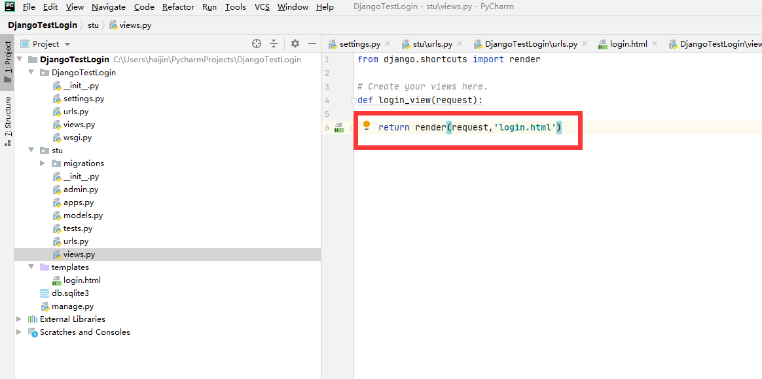762x379 pixels.
Task: Expand External Libraries
Action: (x=19, y=319)
